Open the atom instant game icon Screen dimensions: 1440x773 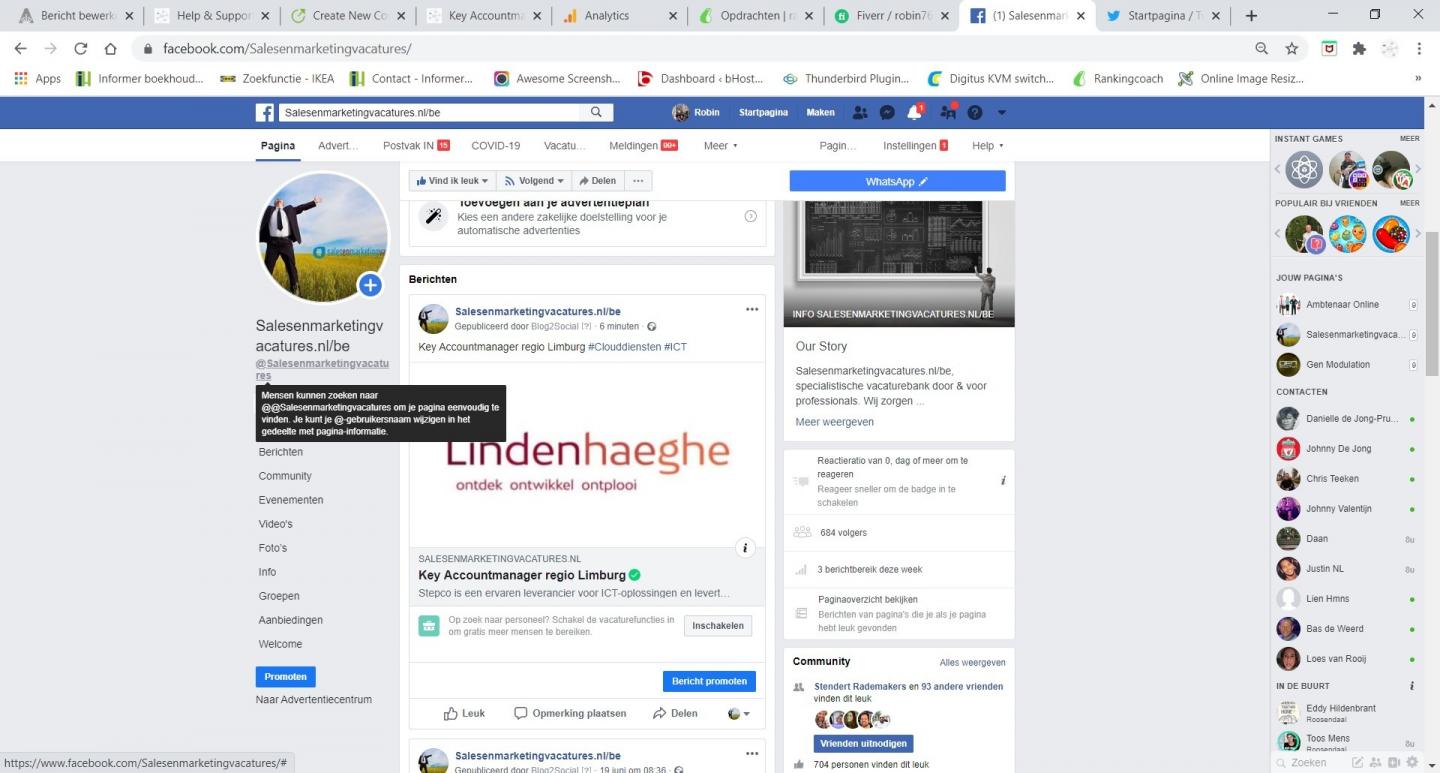(x=1304, y=170)
